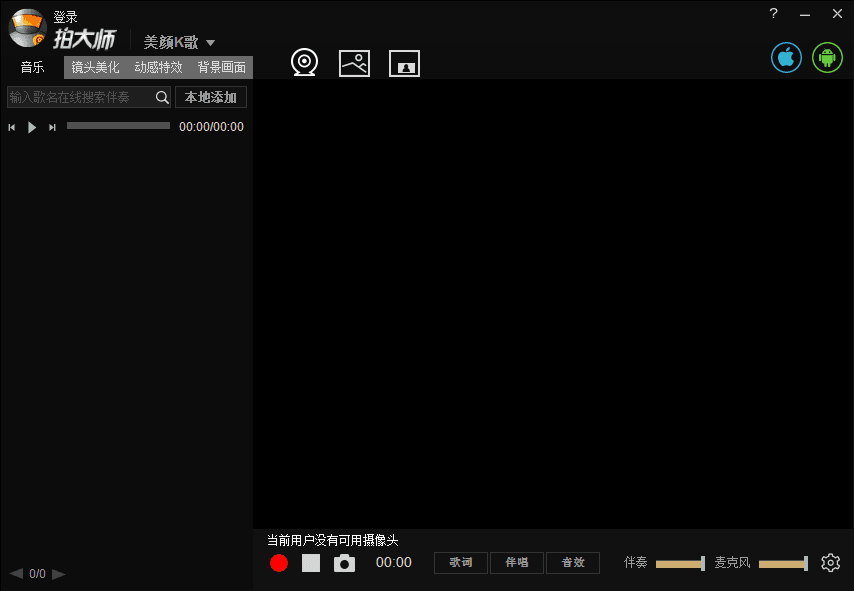Switch to the 镜头美化 tab
The image size is (854, 591).
95,68
